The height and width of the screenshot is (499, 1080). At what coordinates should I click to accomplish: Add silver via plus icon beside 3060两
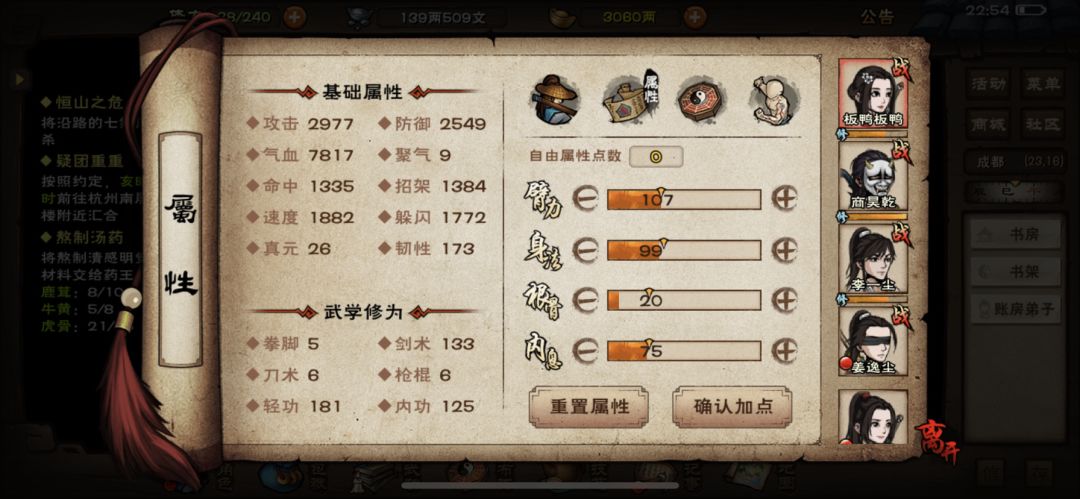695,17
